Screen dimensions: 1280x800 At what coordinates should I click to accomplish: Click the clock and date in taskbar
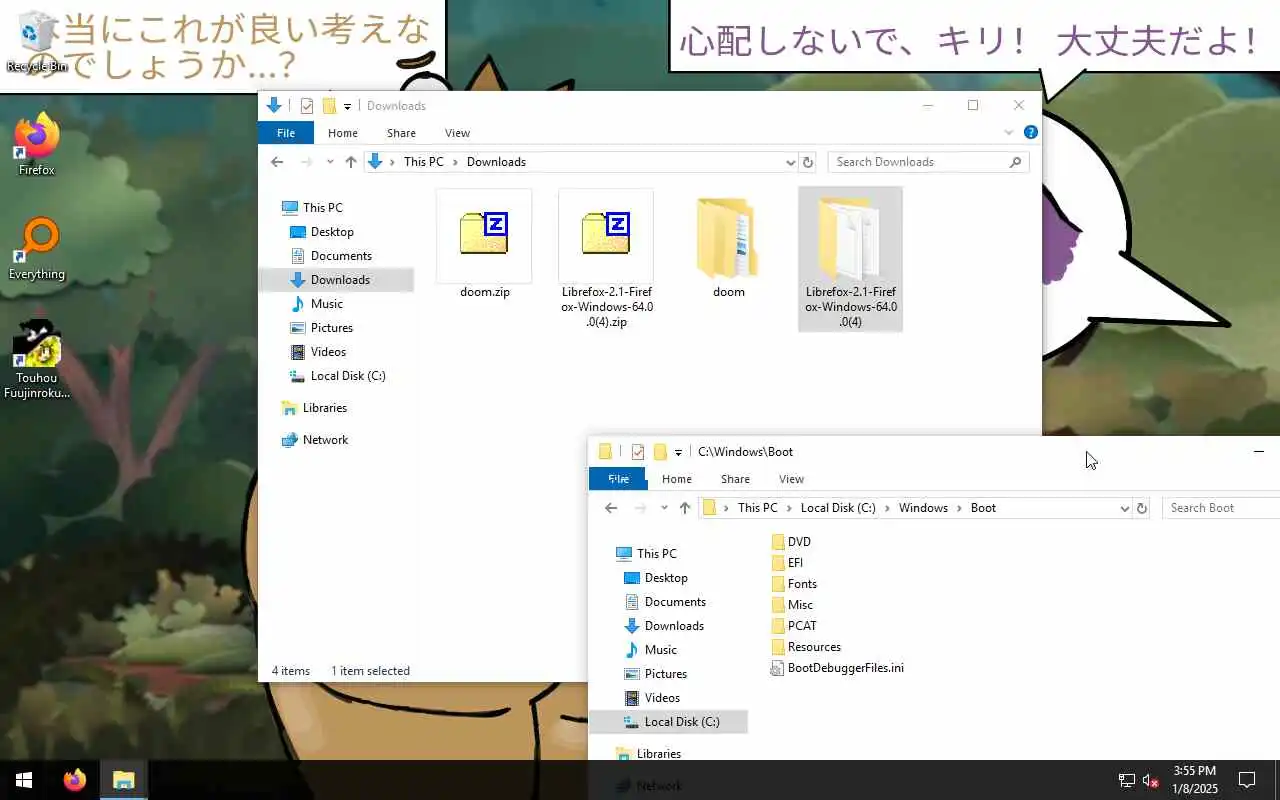point(1195,780)
